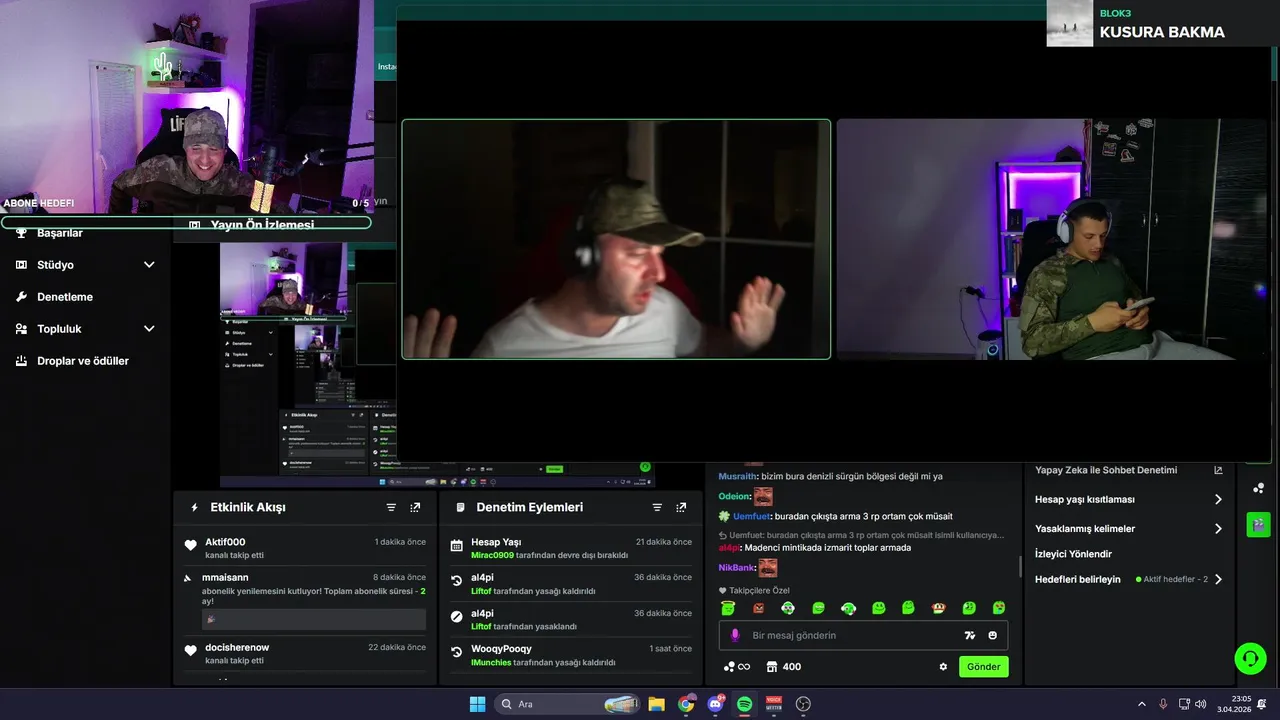Show hidden system tray icons
This screenshot has width=1280, height=720.
point(1142,704)
